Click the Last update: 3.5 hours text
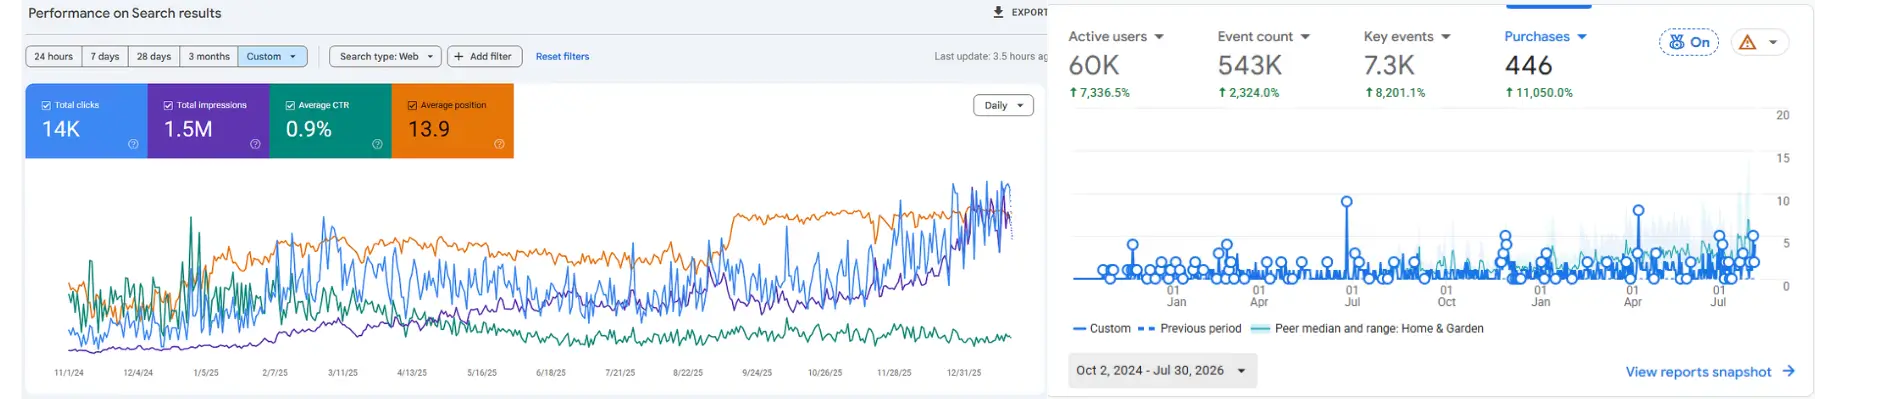Screen dimensions: 1886x399 [x=990, y=56]
